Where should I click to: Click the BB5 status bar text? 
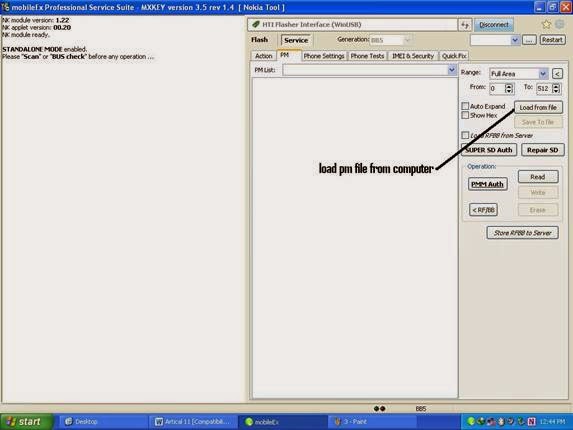tap(421, 408)
